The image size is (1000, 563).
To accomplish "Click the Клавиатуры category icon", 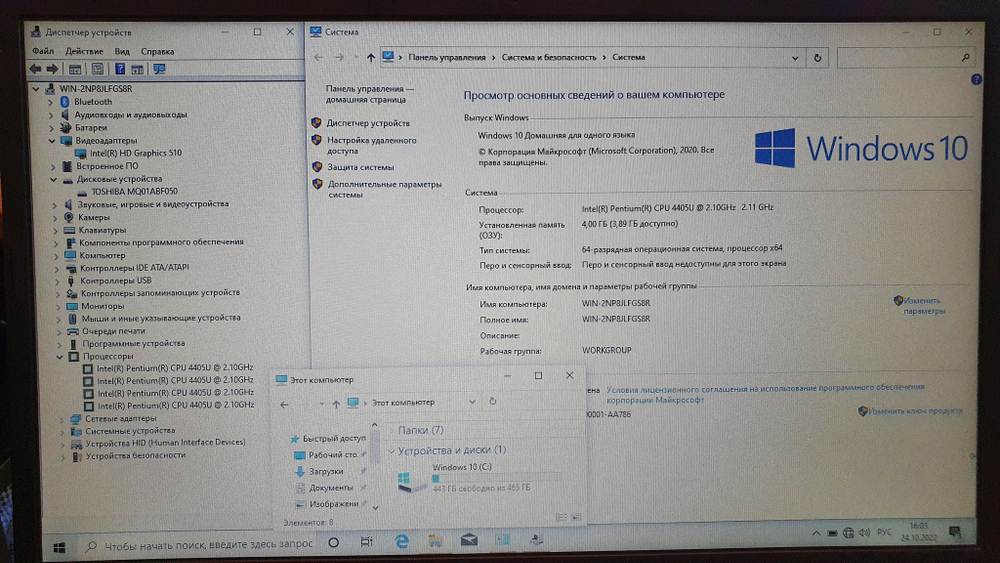I will [70, 230].
